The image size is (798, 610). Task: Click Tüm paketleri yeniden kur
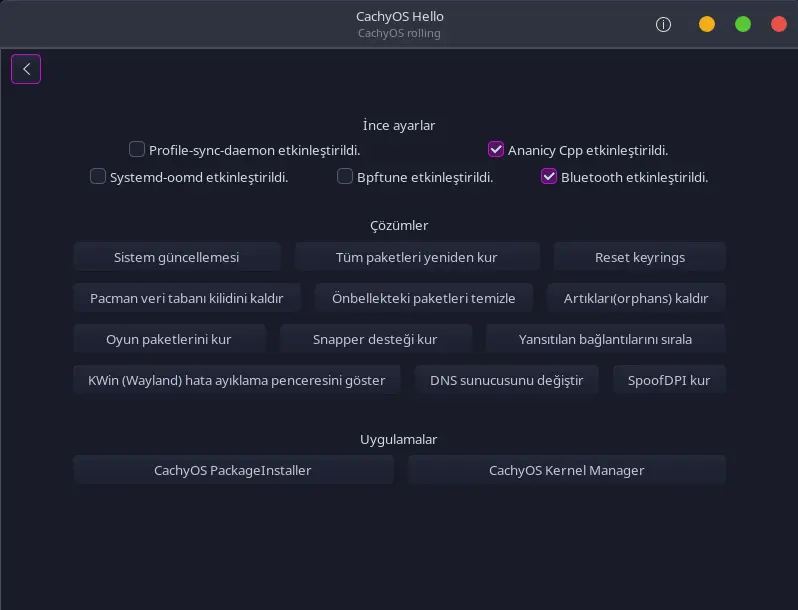click(417, 257)
